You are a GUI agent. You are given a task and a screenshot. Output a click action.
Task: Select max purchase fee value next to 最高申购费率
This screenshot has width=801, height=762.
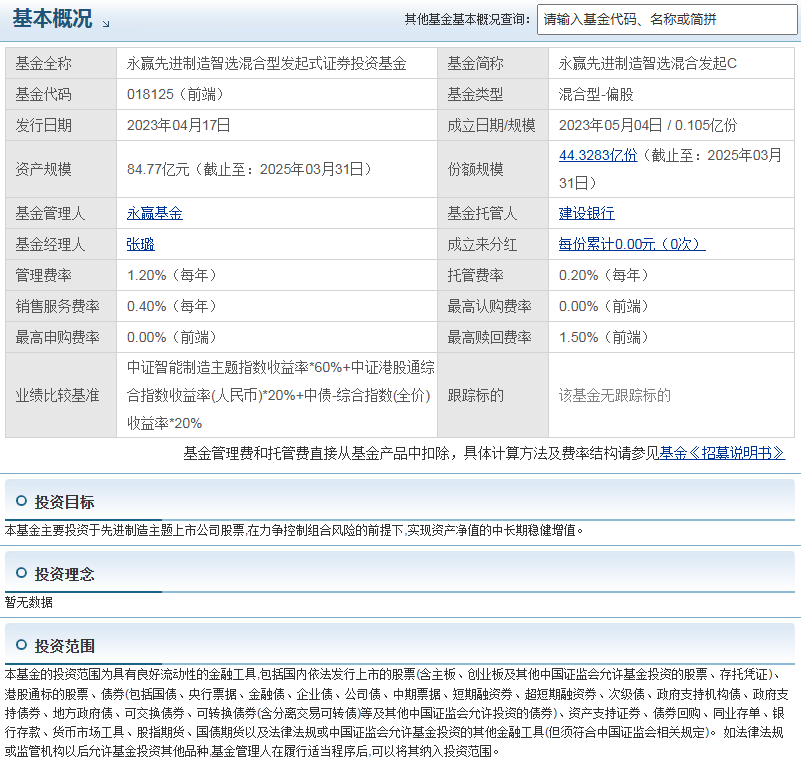click(x=172, y=337)
